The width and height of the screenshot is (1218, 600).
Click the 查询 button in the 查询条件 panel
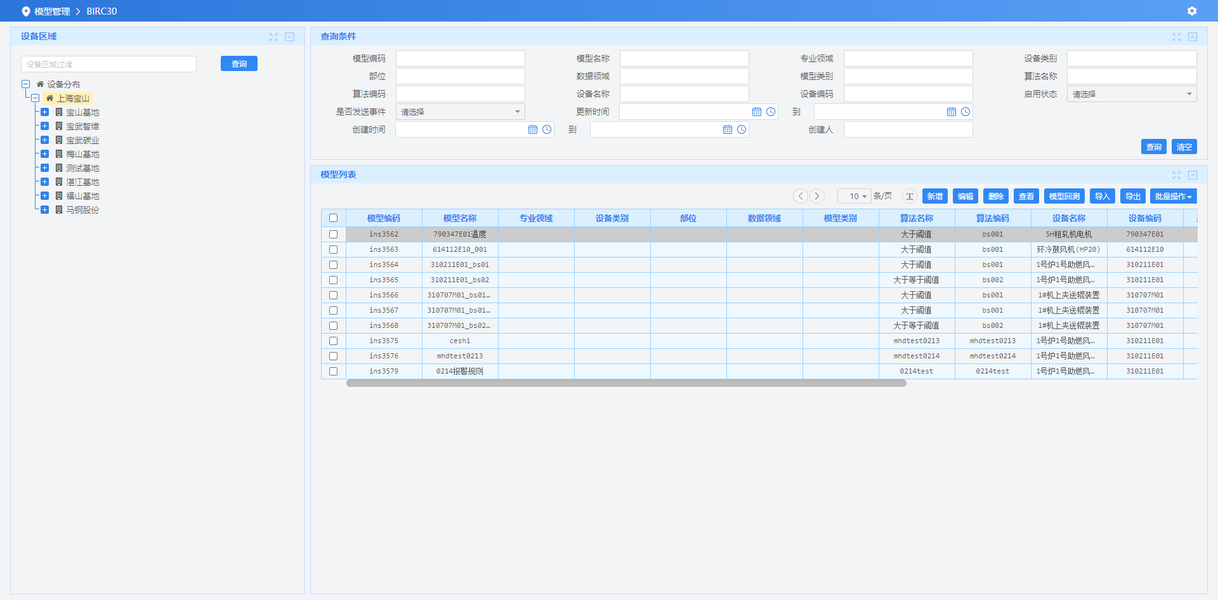click(1154, 147)
